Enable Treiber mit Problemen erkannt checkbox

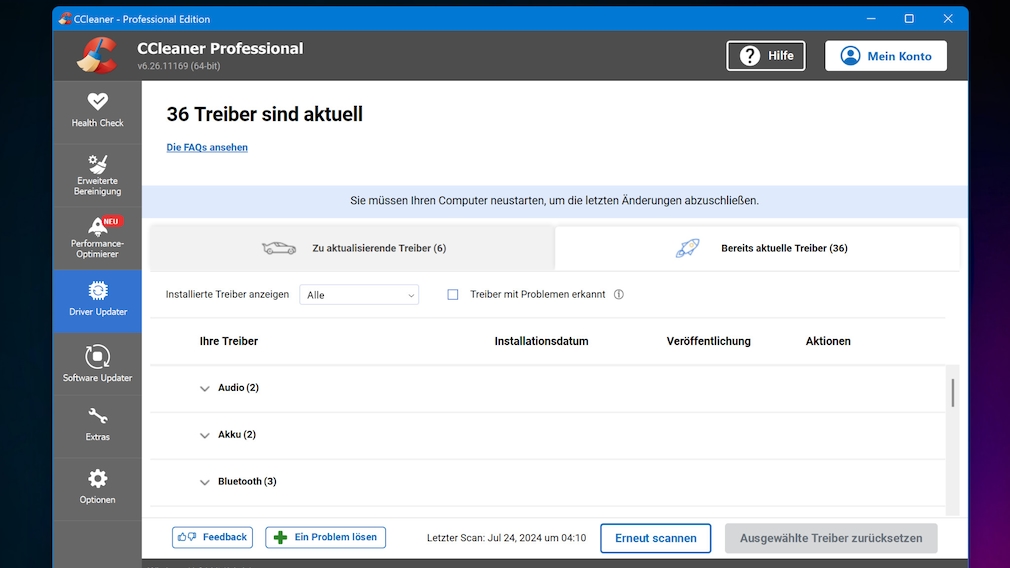453,294
